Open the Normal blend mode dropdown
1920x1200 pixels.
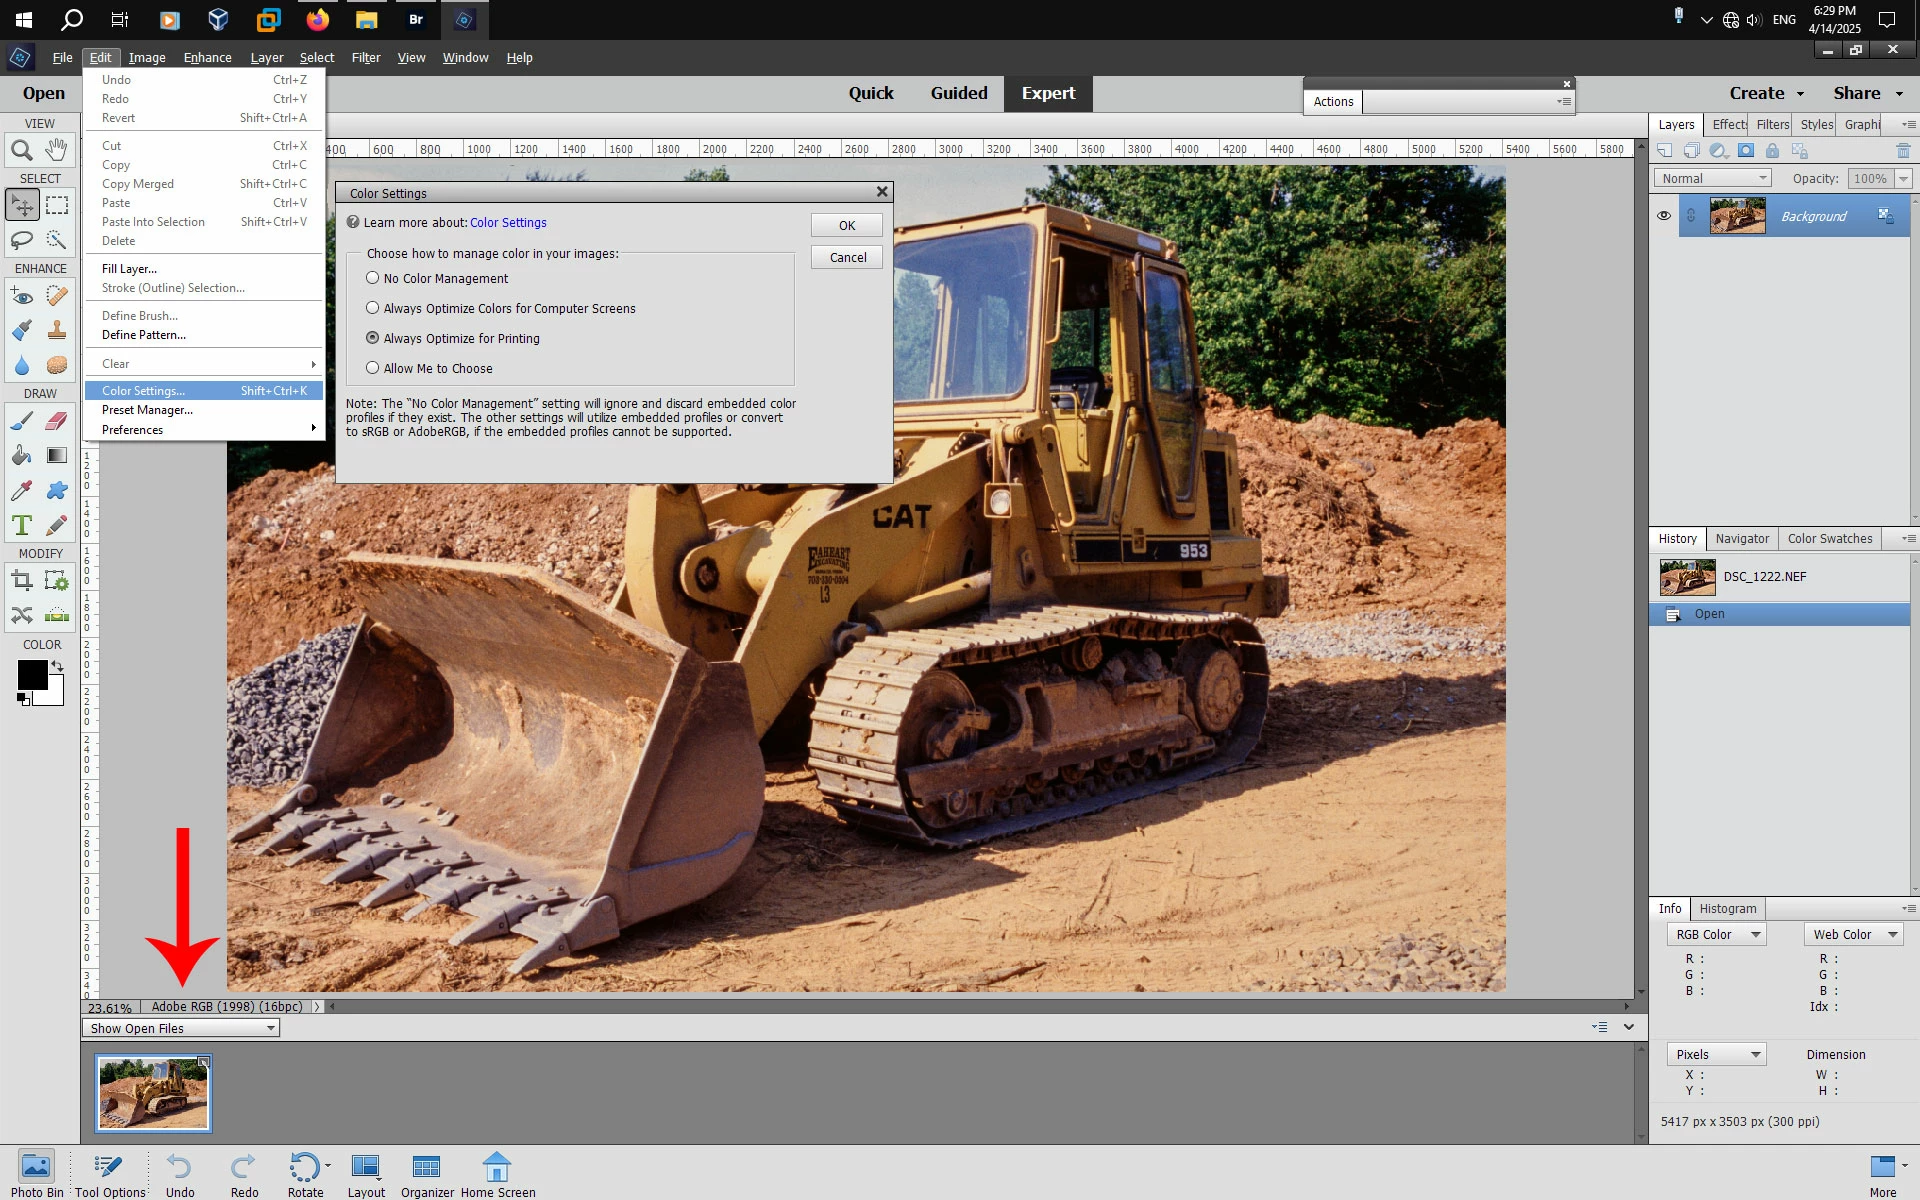click(1714, 178)
